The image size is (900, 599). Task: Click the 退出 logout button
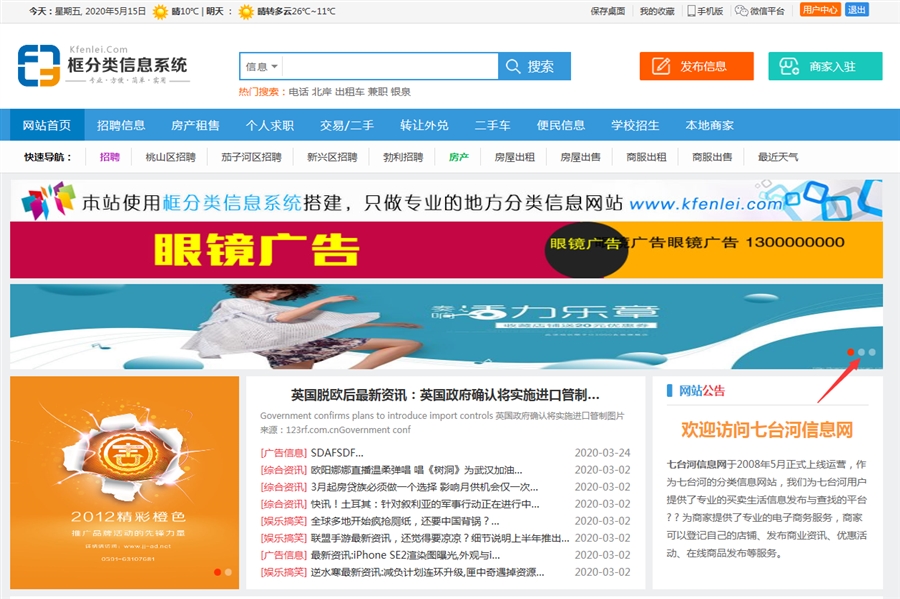pos(857,10)
